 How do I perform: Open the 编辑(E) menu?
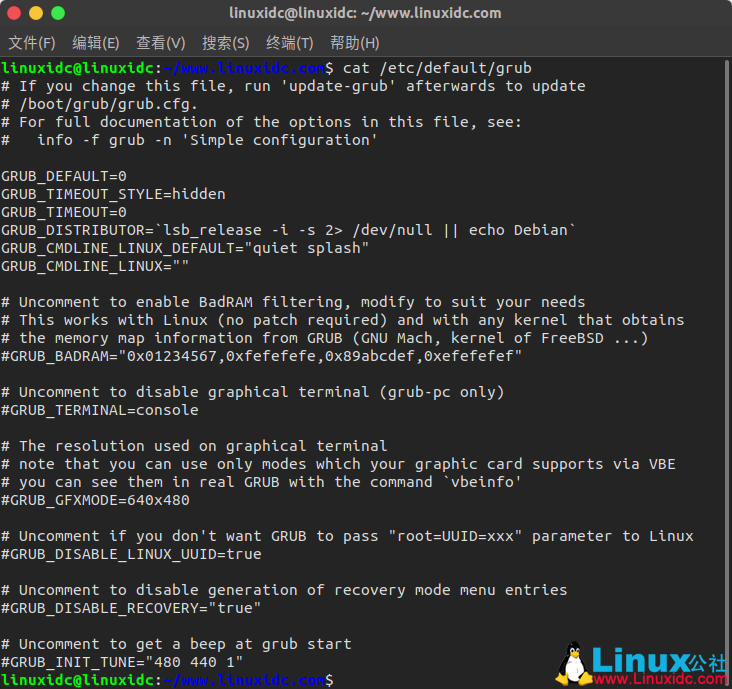pos(96,43)
